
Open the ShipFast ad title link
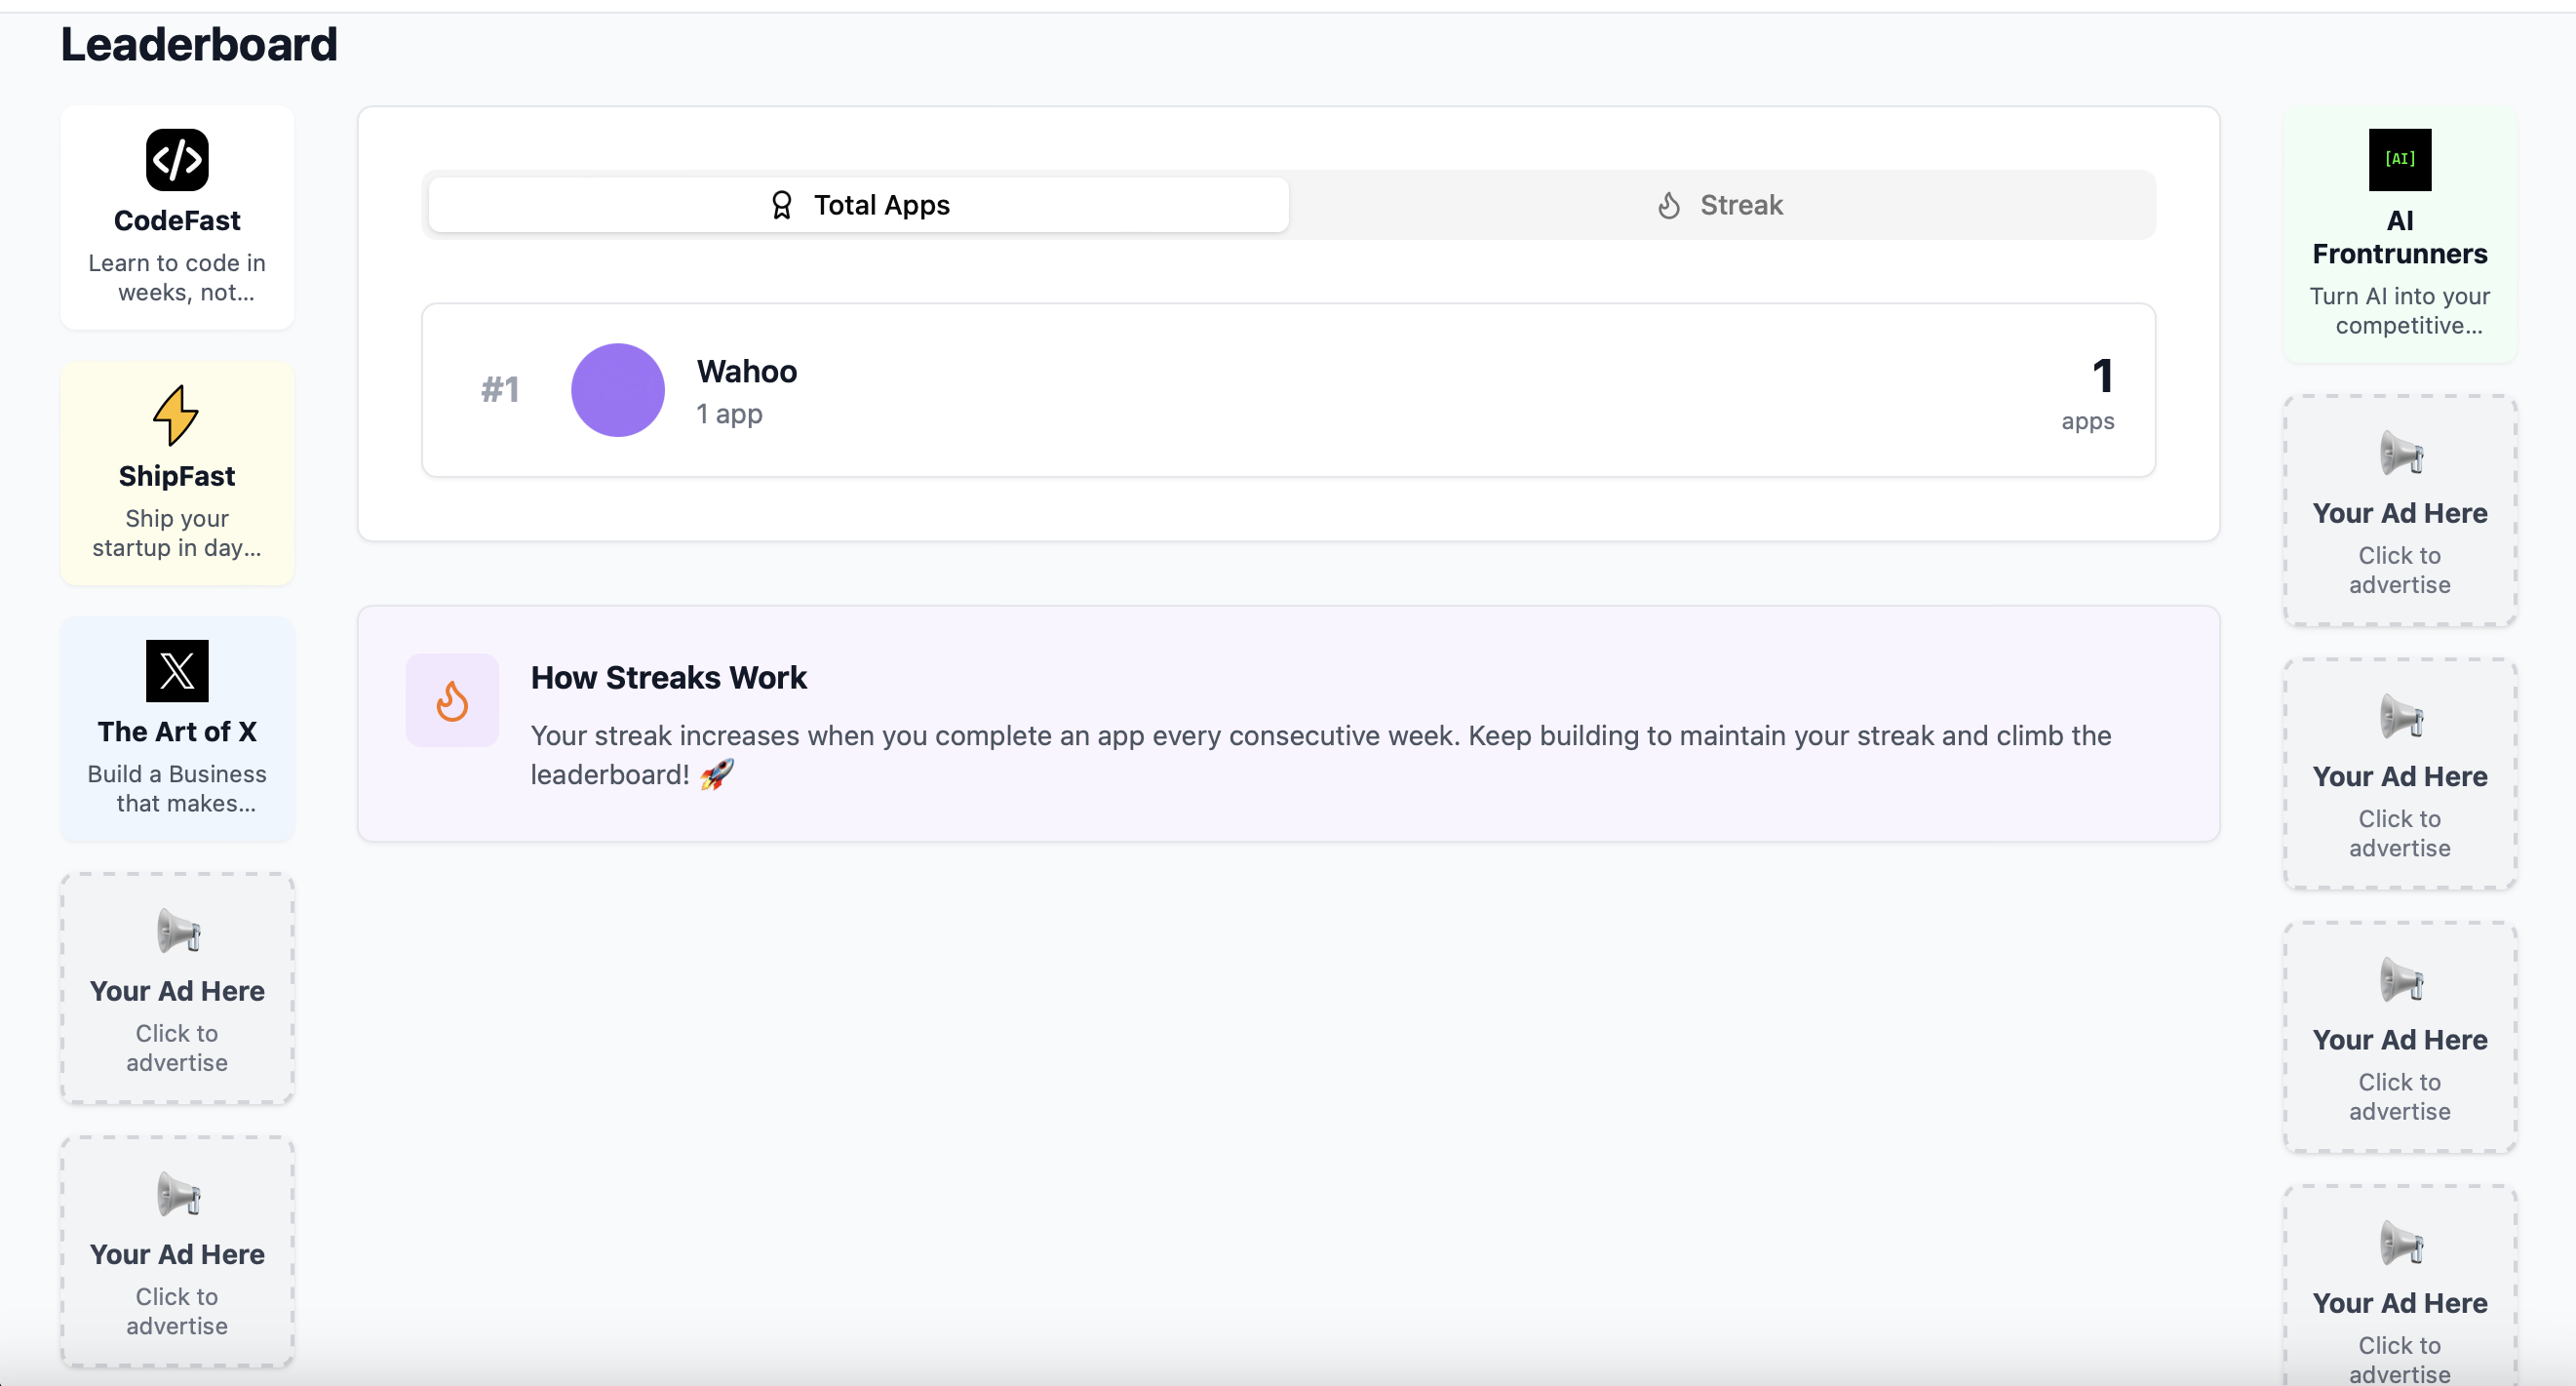click(177, 476)
